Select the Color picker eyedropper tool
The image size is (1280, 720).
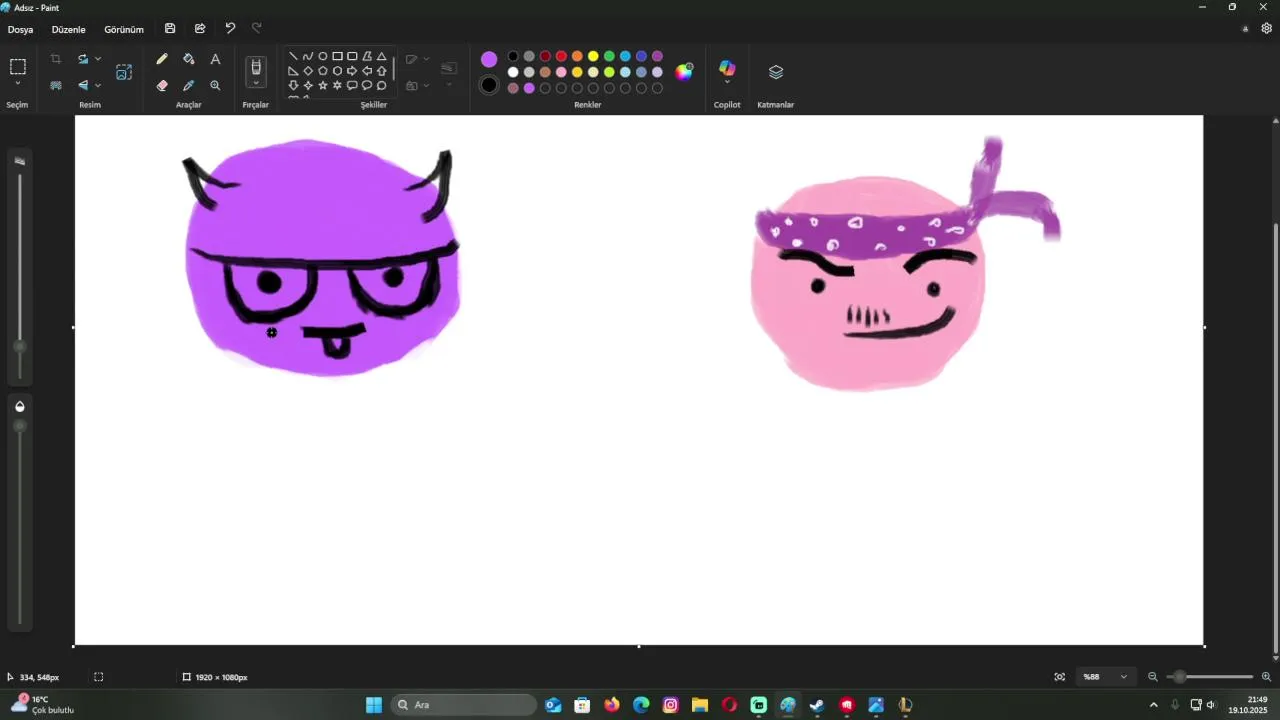pyautogui.click(x=189, y=86)
